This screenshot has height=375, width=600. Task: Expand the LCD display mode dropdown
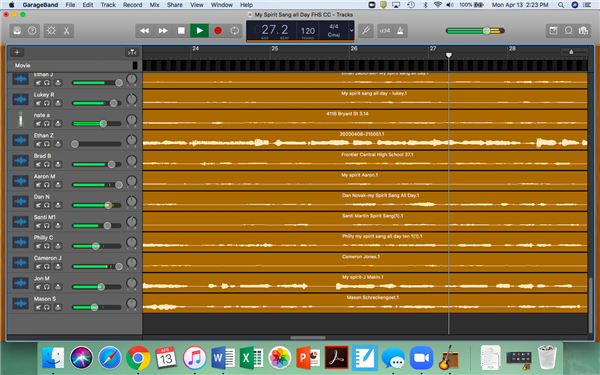[351, 31]
